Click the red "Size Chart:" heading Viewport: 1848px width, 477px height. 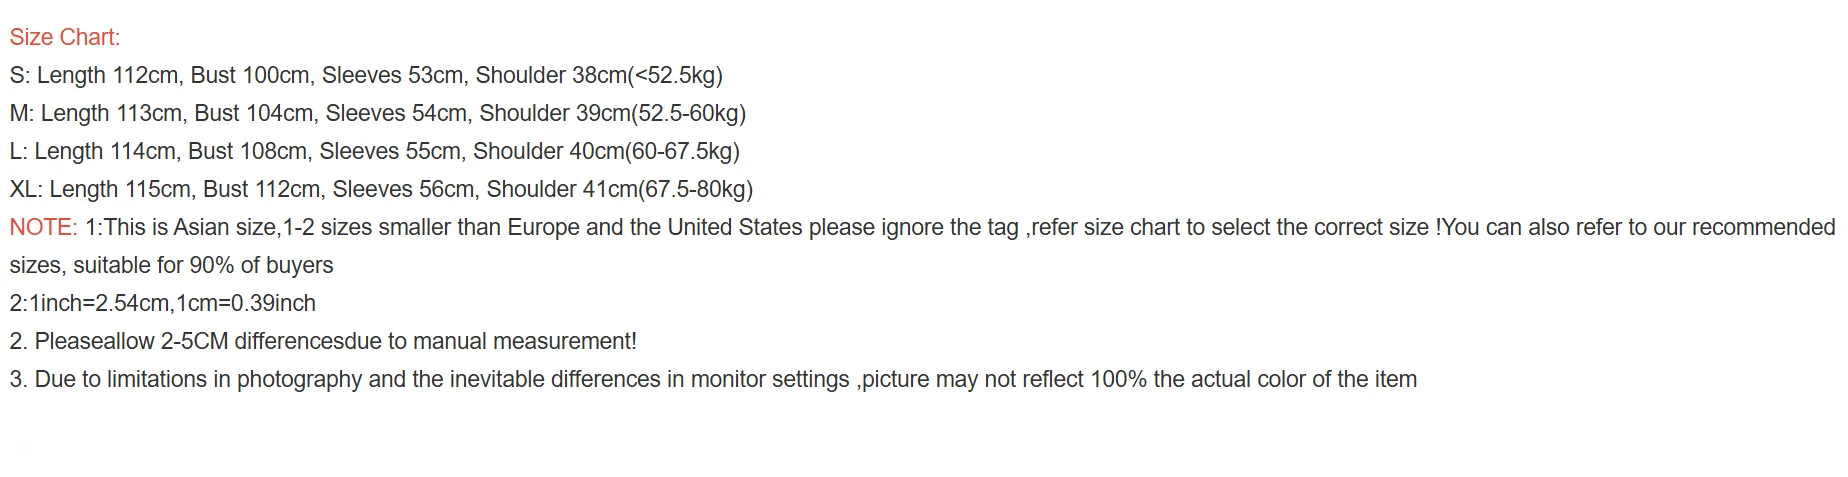click(x=64, y=38)
